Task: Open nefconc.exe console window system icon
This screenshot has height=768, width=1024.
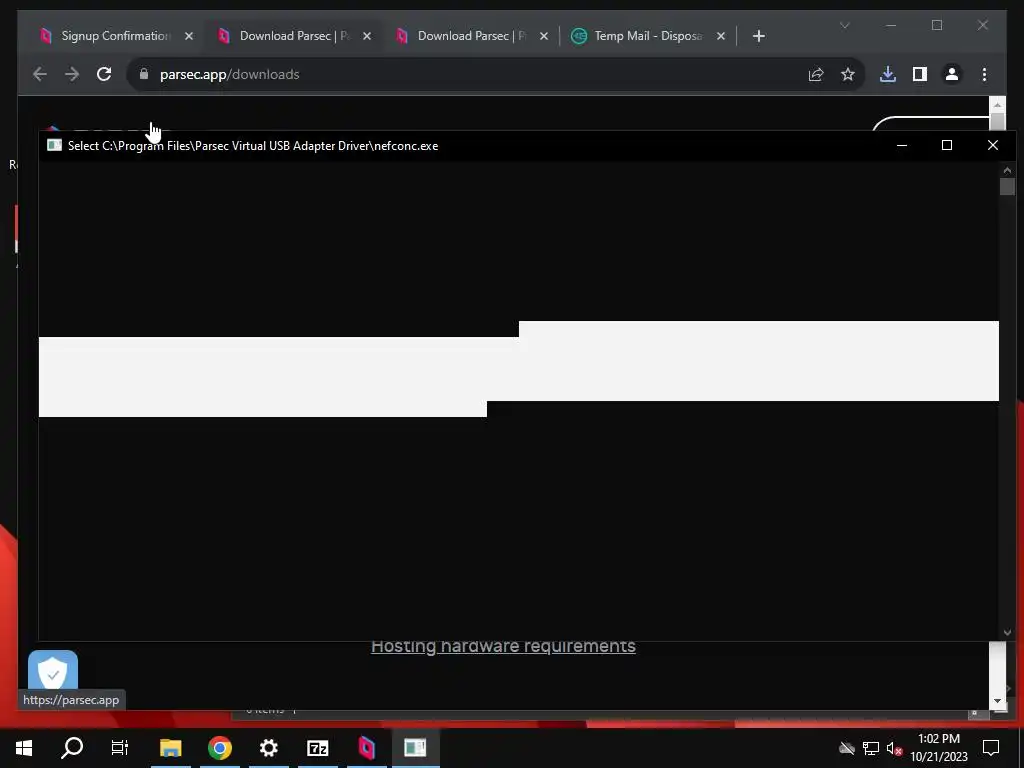Action: (54, 146)
